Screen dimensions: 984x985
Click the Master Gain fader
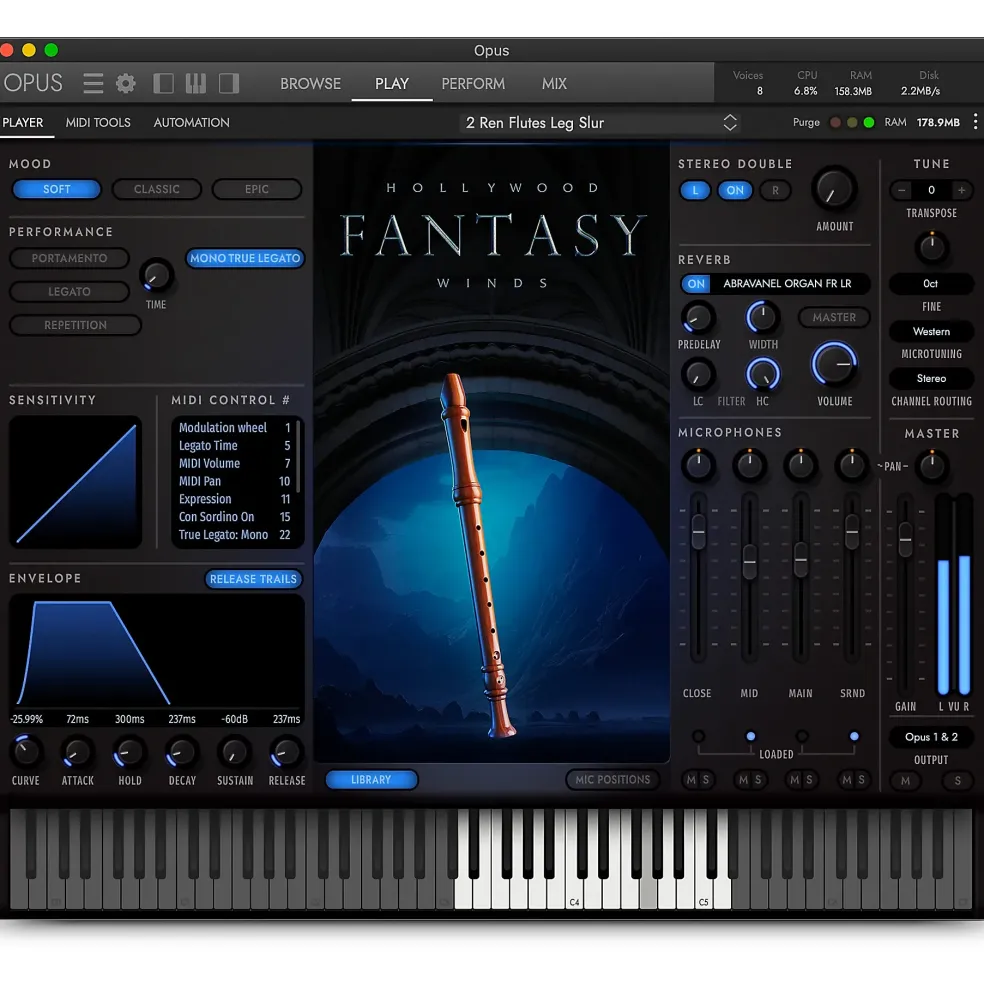click(x=905, y=539)
